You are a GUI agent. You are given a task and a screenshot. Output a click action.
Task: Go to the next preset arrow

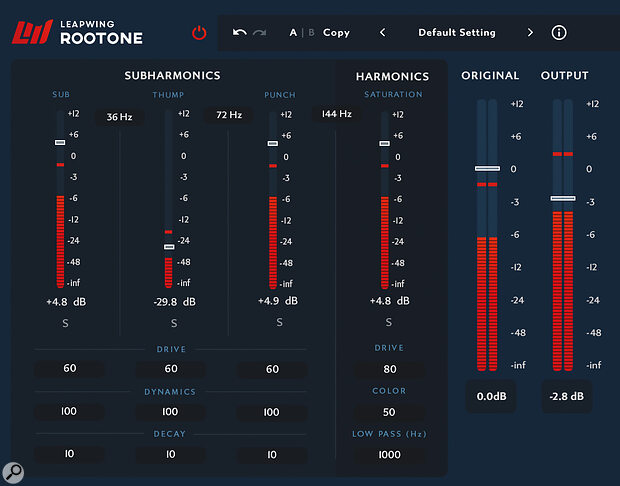click(530, 33)
